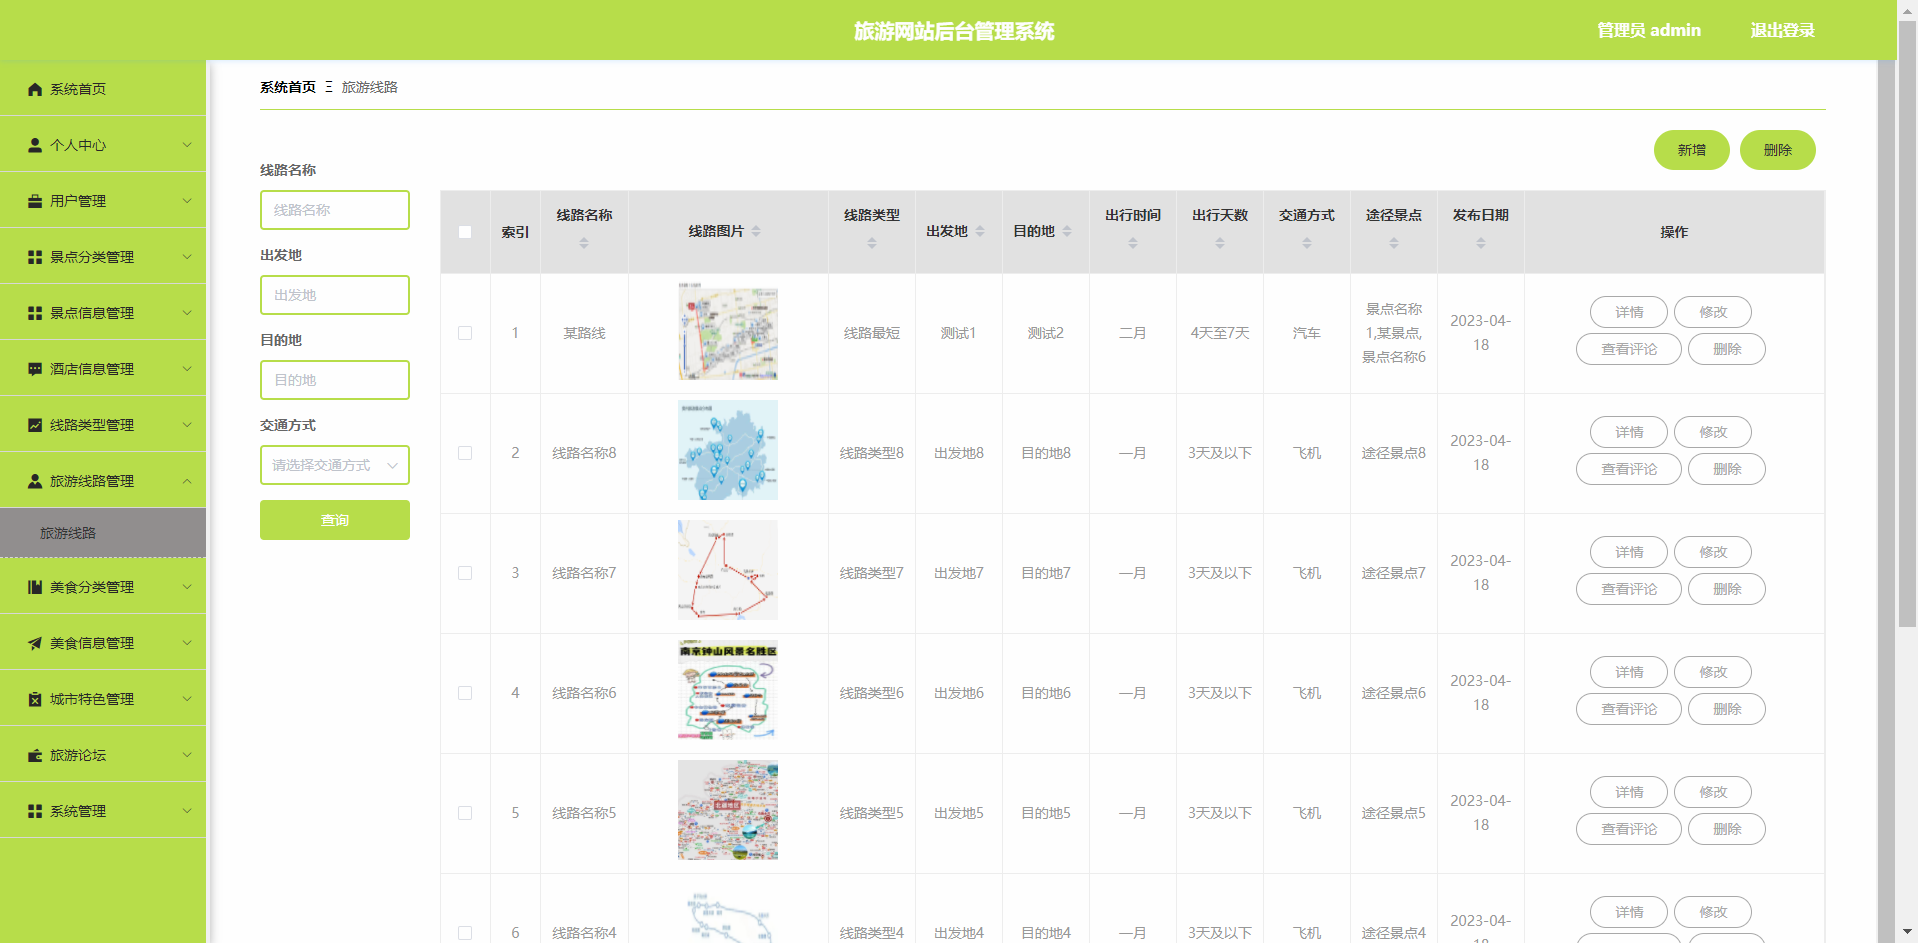Click the grid icon beside 系统管理
1918x943 pixels.
coord(35,811)
